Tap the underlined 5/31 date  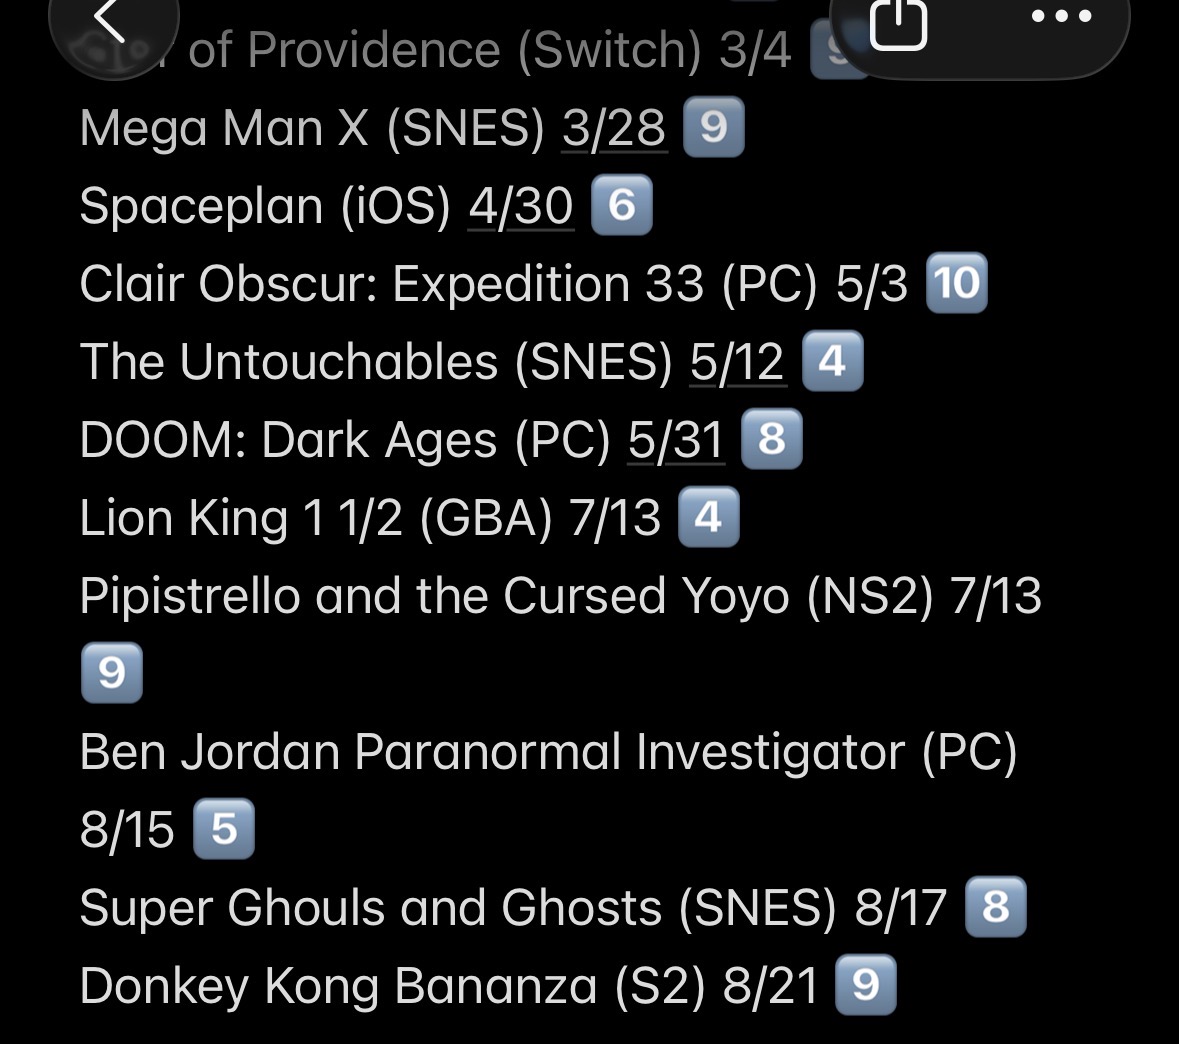click(x=676, y=440)
